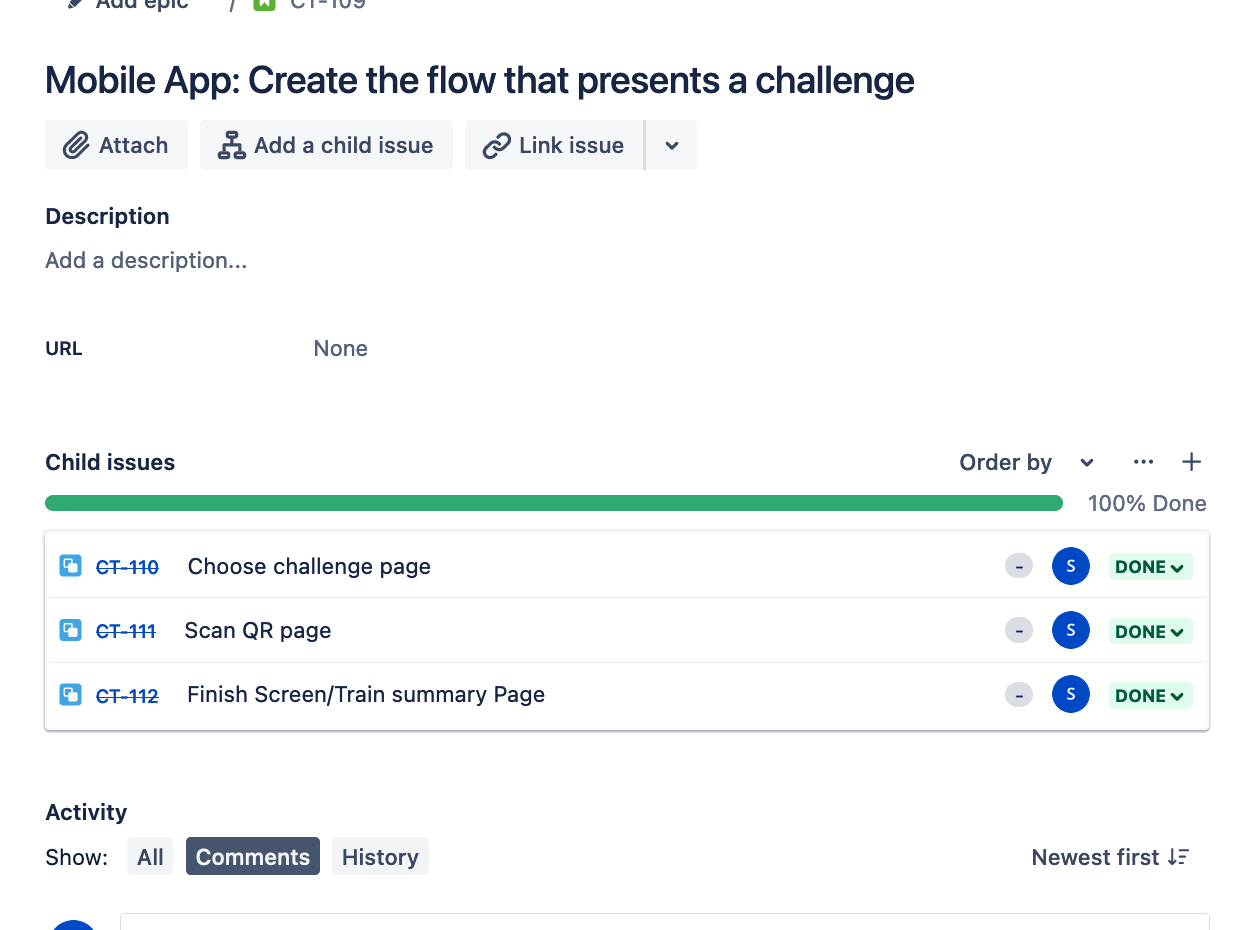Click assignee avatar on Scan QR page row

[1071, 630]
